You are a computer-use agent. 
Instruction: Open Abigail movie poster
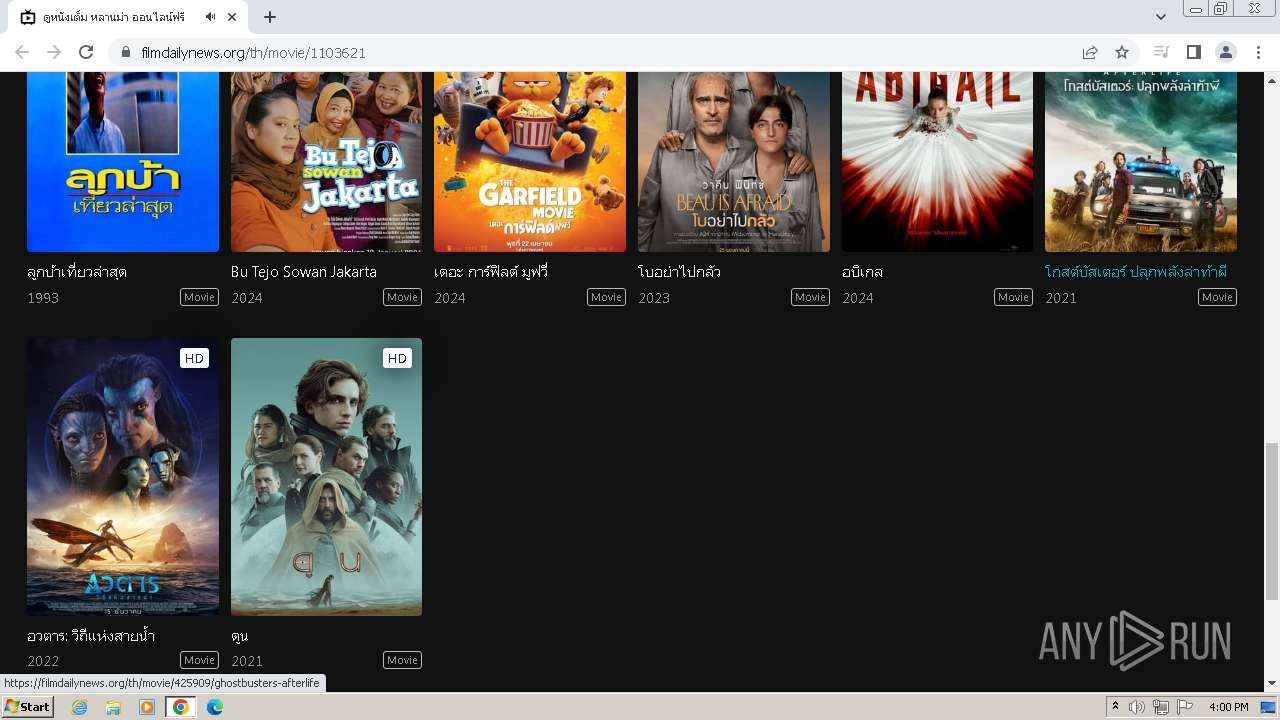[x=937, y=162]
